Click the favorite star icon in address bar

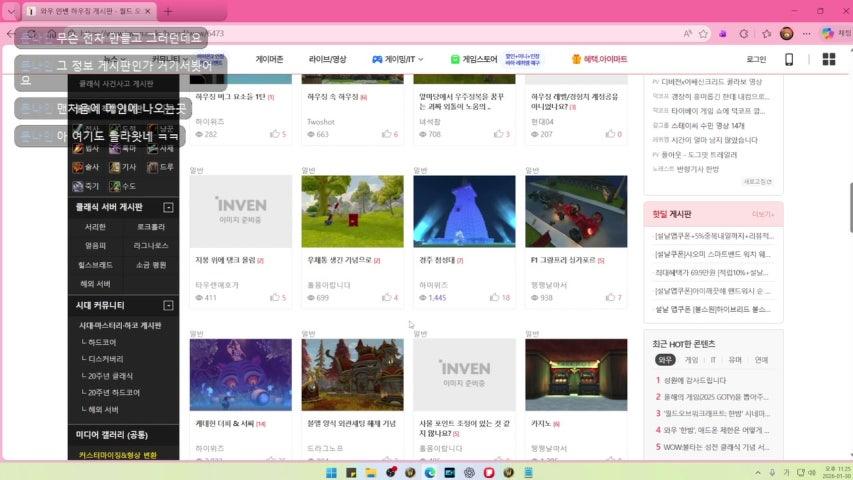pyautogui.click(x=701, y=33)
